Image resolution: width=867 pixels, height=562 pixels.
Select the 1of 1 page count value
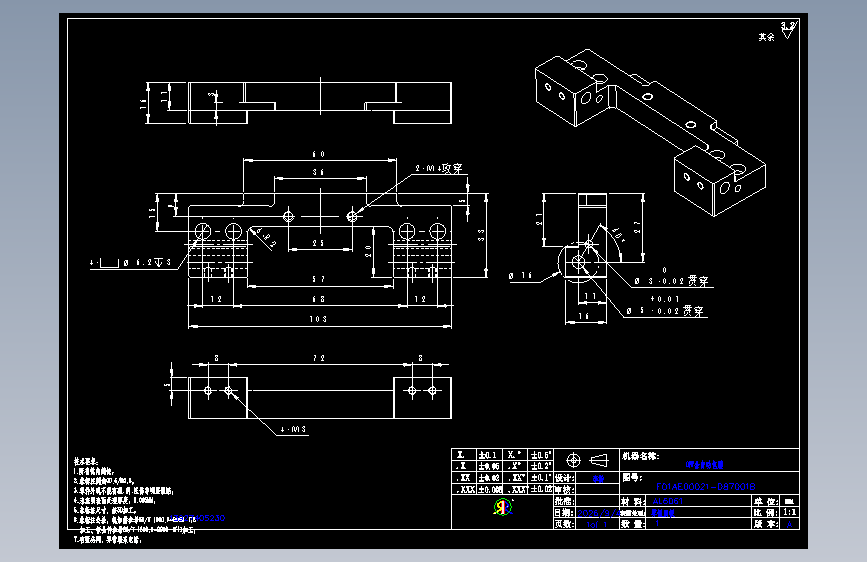[x=597, y=524]
